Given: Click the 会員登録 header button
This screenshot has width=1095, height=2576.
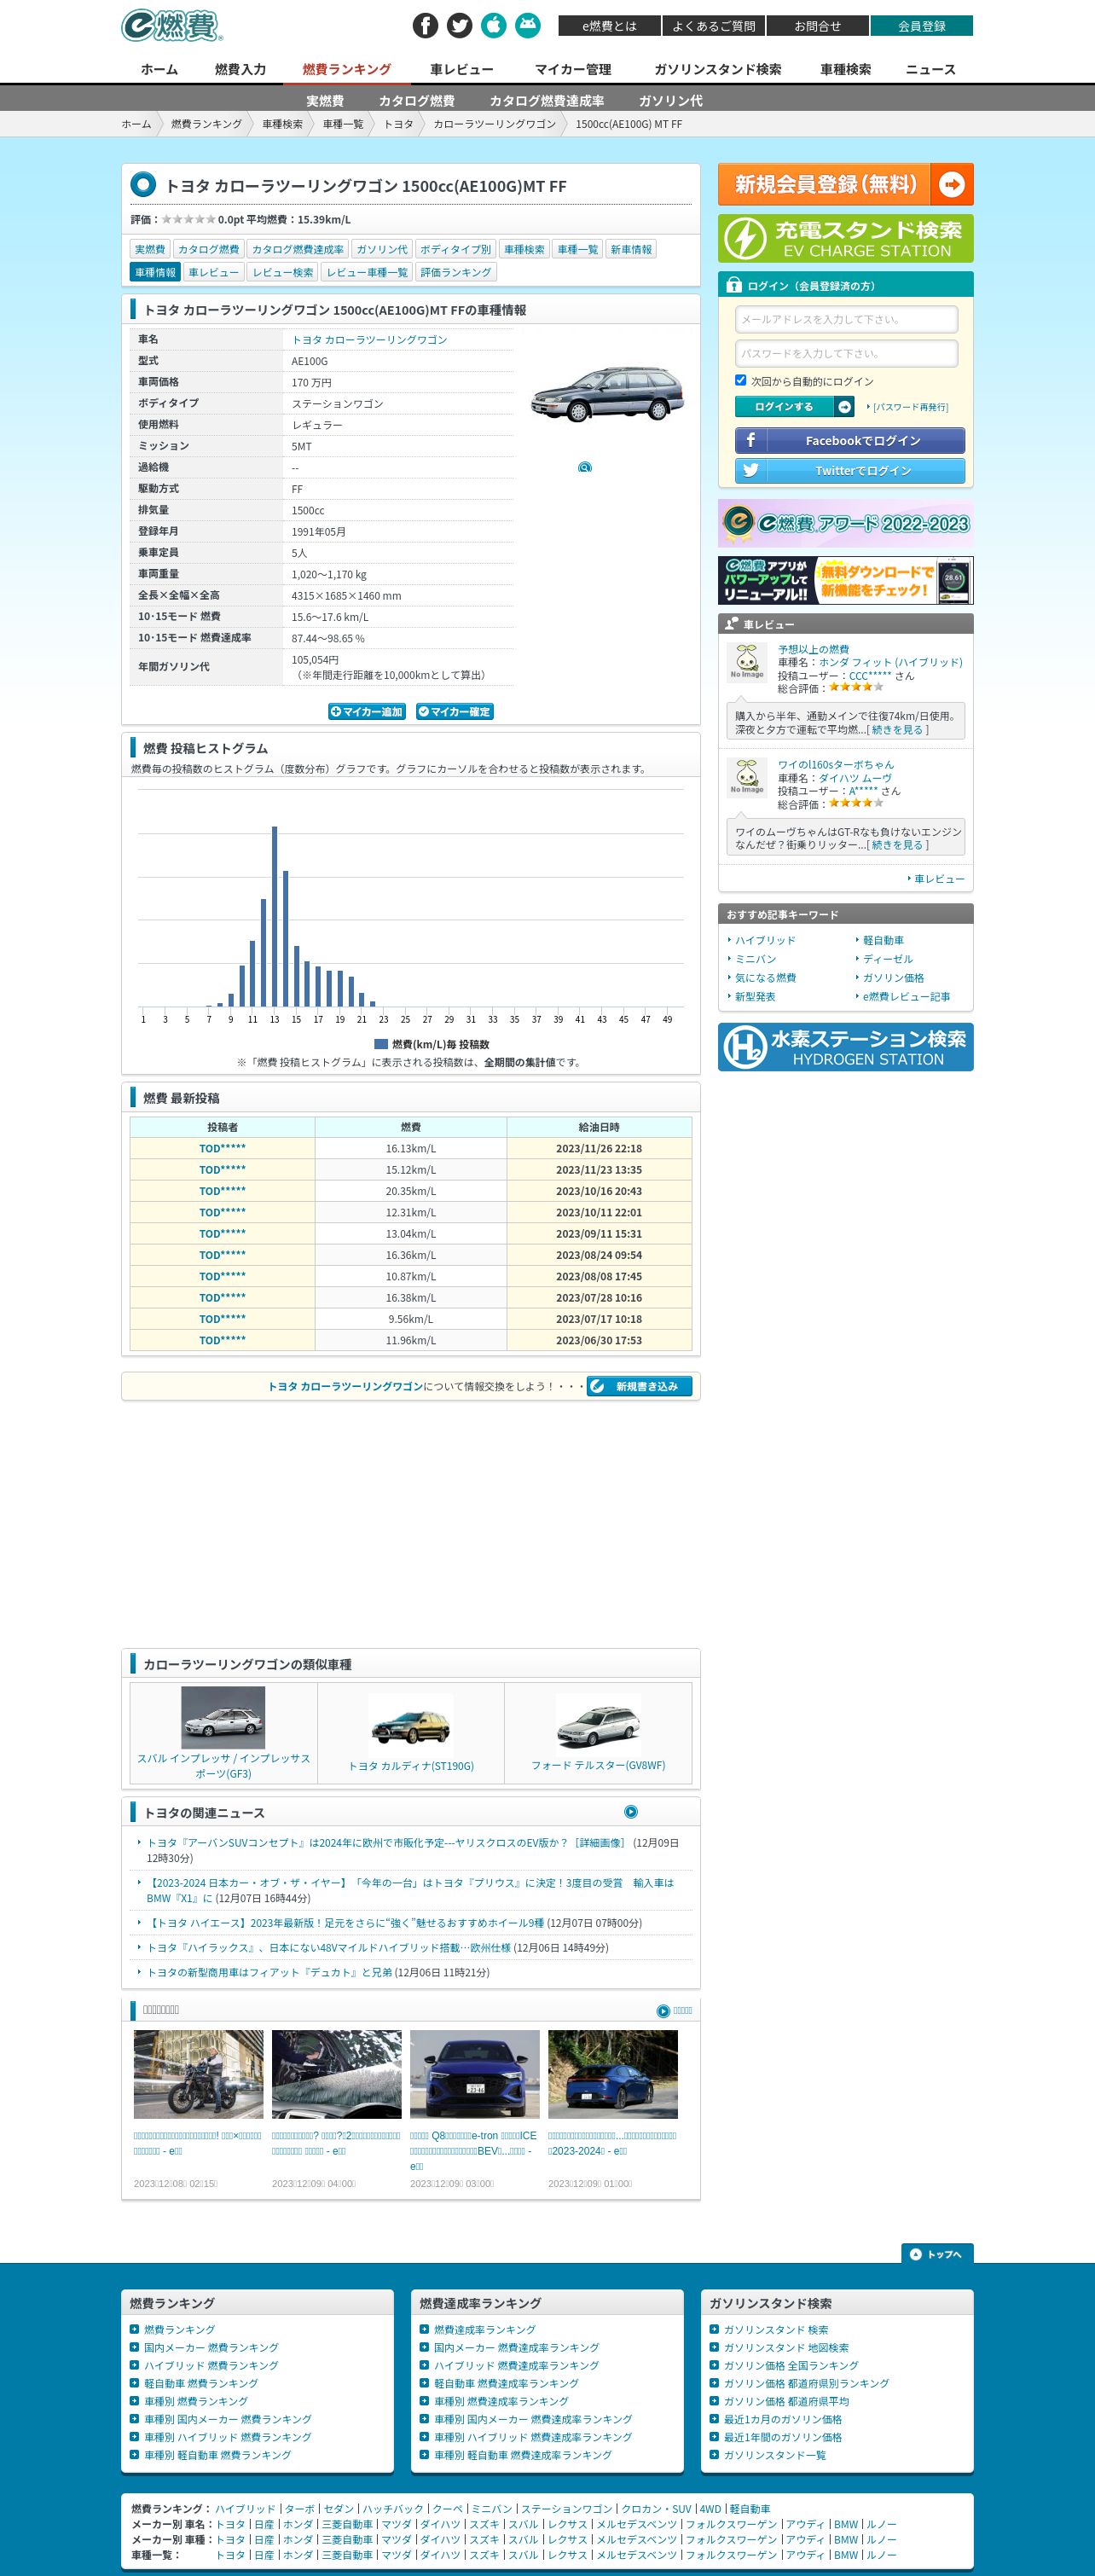Looking at the screenshot, I should (921, 26).
